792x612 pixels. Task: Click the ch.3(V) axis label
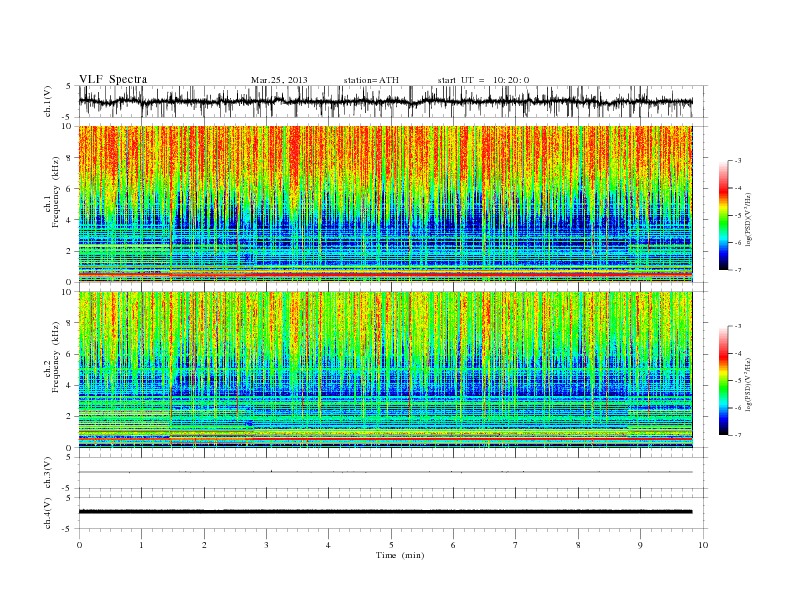pos(48,472)
